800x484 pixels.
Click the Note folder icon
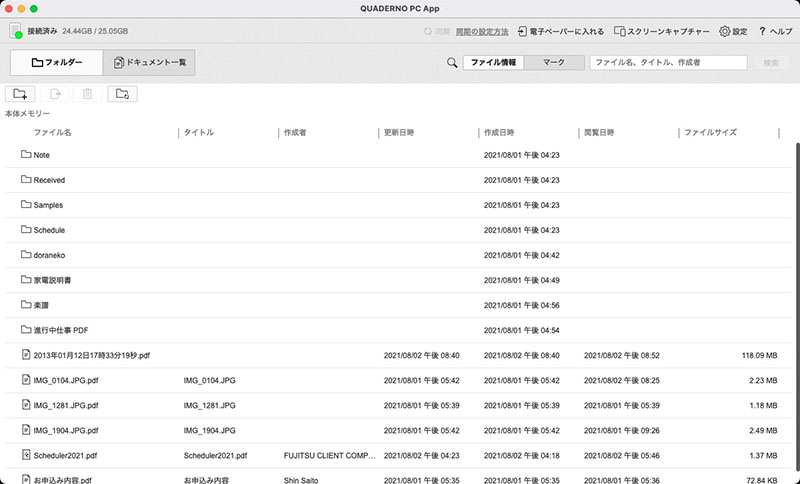26,154
